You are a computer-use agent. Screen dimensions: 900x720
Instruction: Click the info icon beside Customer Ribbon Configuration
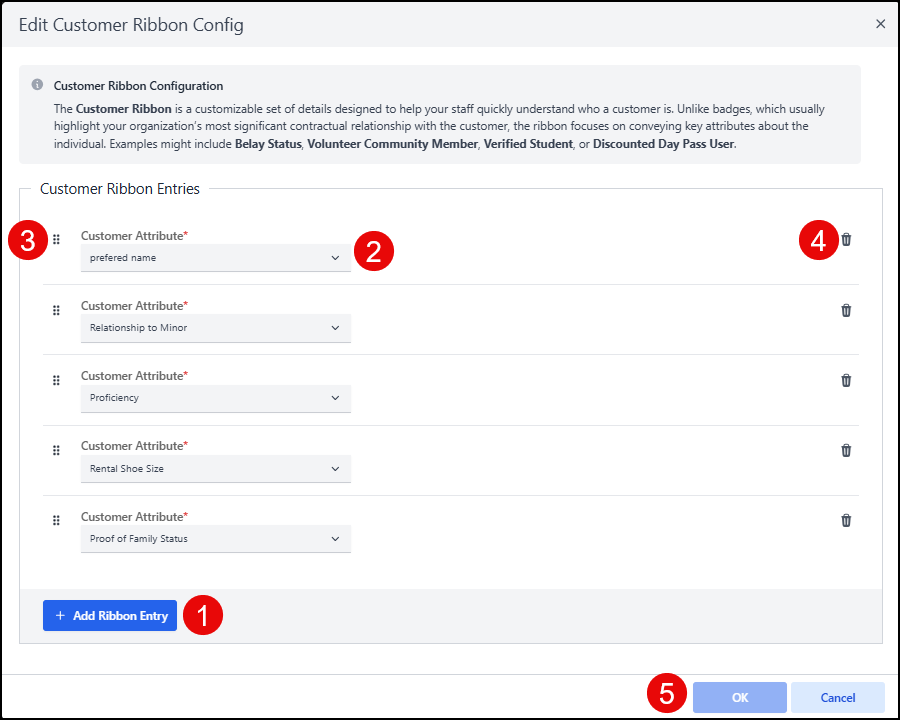(37, 85)
